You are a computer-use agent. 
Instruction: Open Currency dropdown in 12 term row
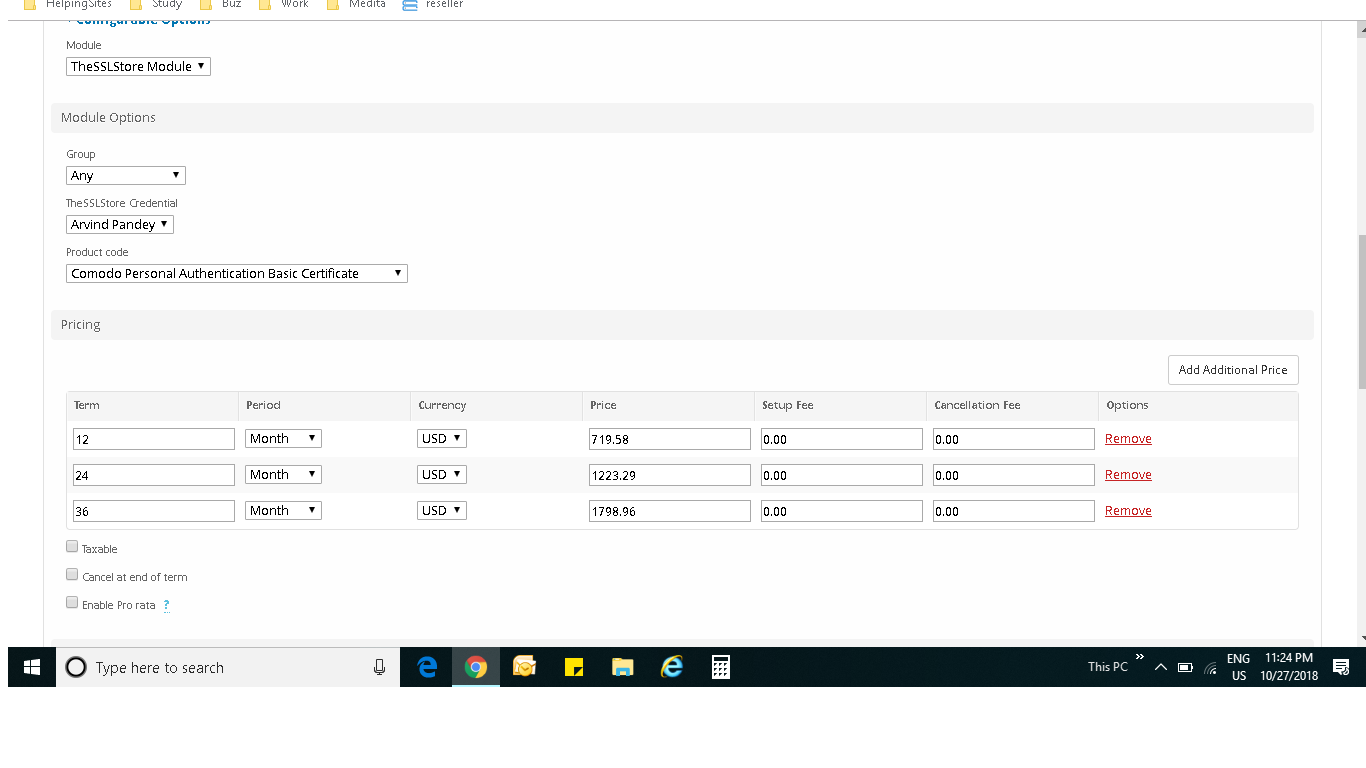click(x=442, y=438)
